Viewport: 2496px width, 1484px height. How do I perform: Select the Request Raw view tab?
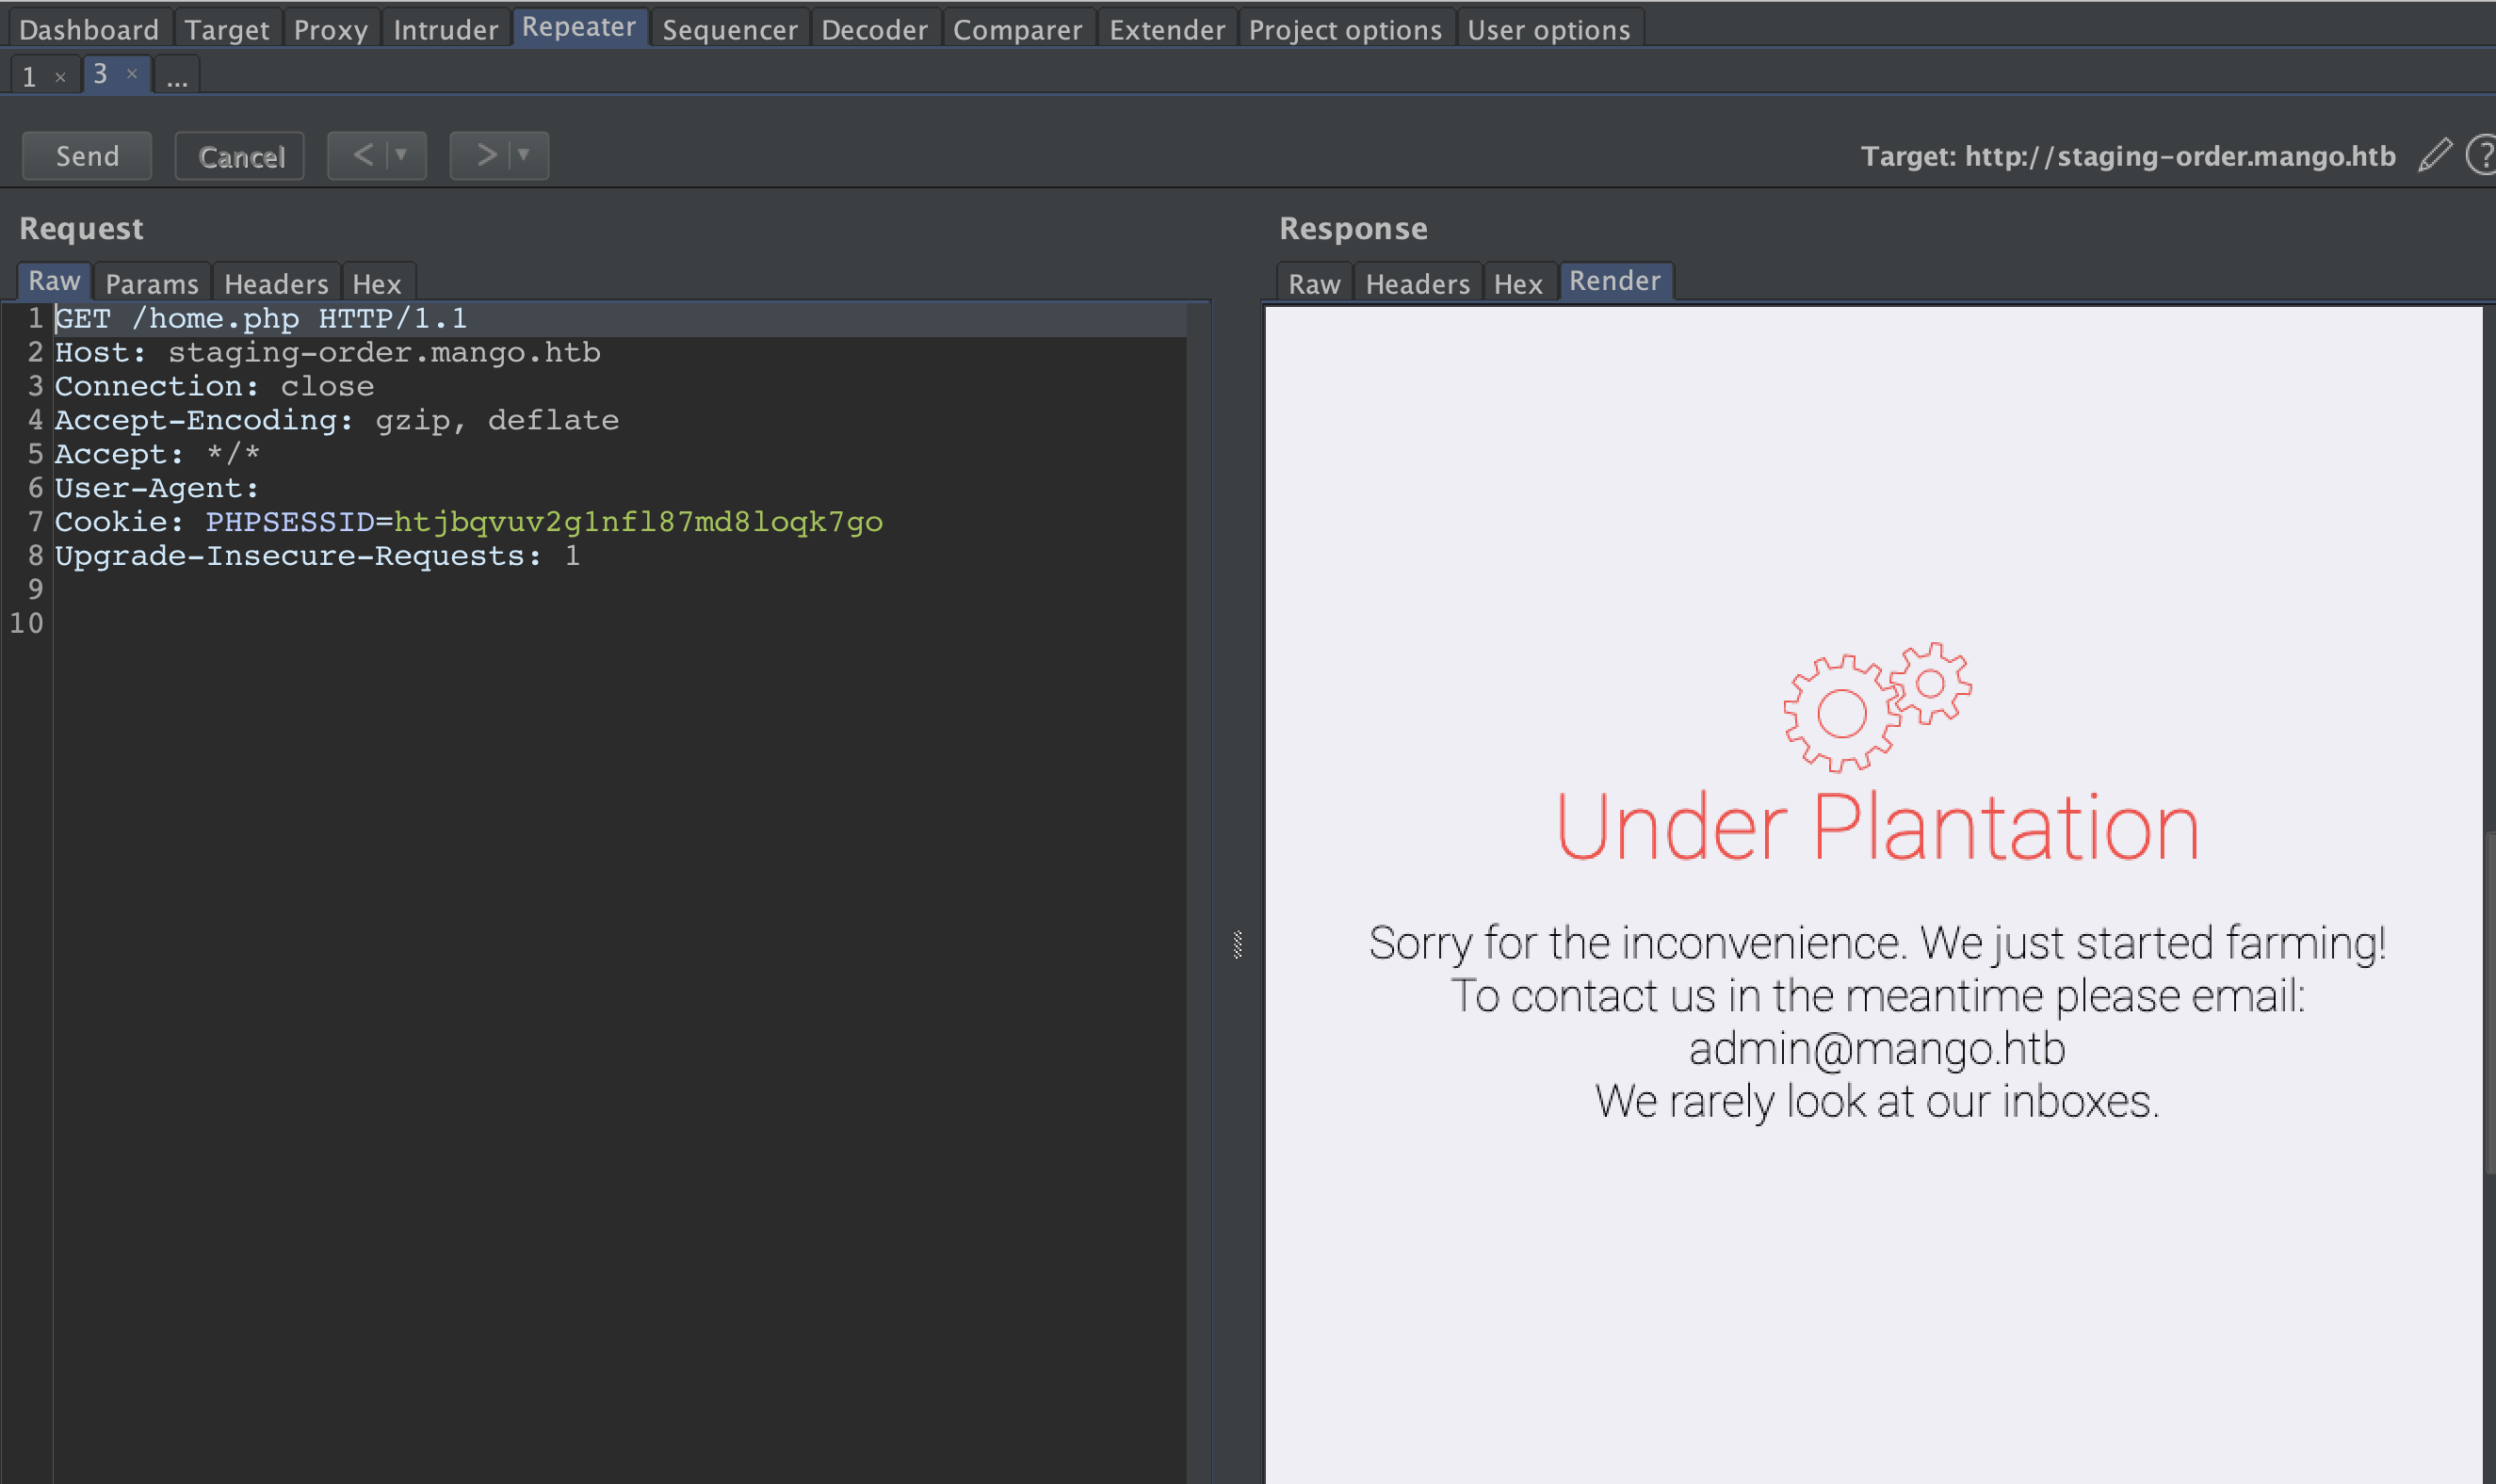click(54, 281)
